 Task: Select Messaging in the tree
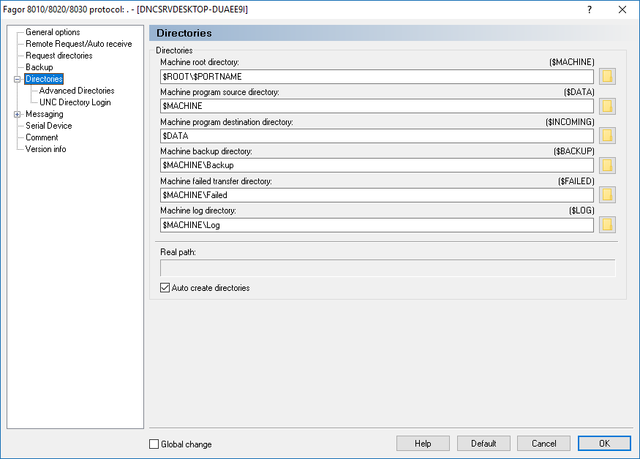click(x=44, y=114)
